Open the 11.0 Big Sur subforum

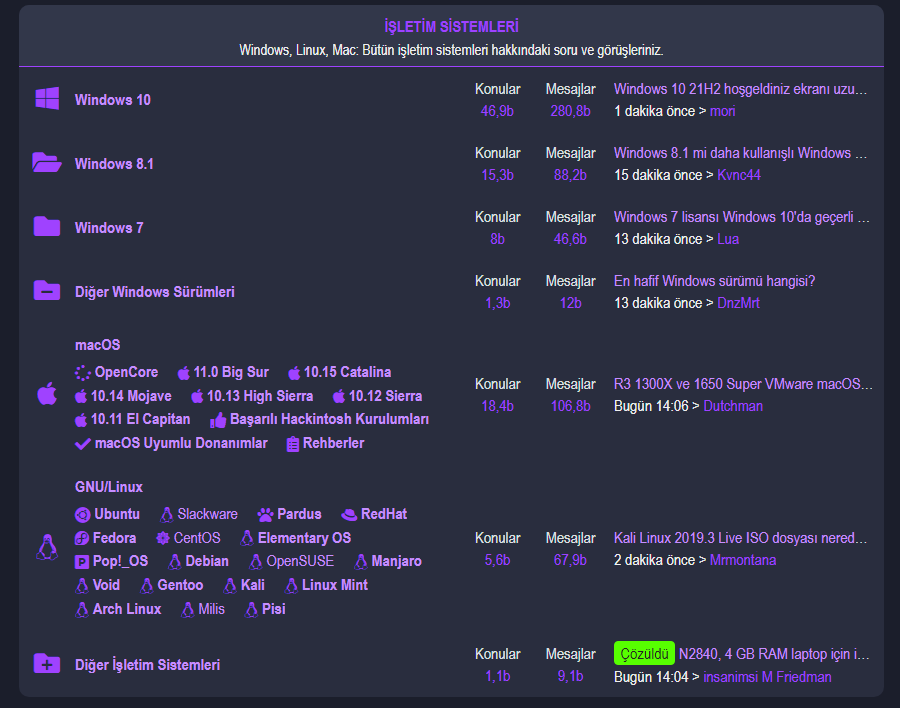(231, 372)
